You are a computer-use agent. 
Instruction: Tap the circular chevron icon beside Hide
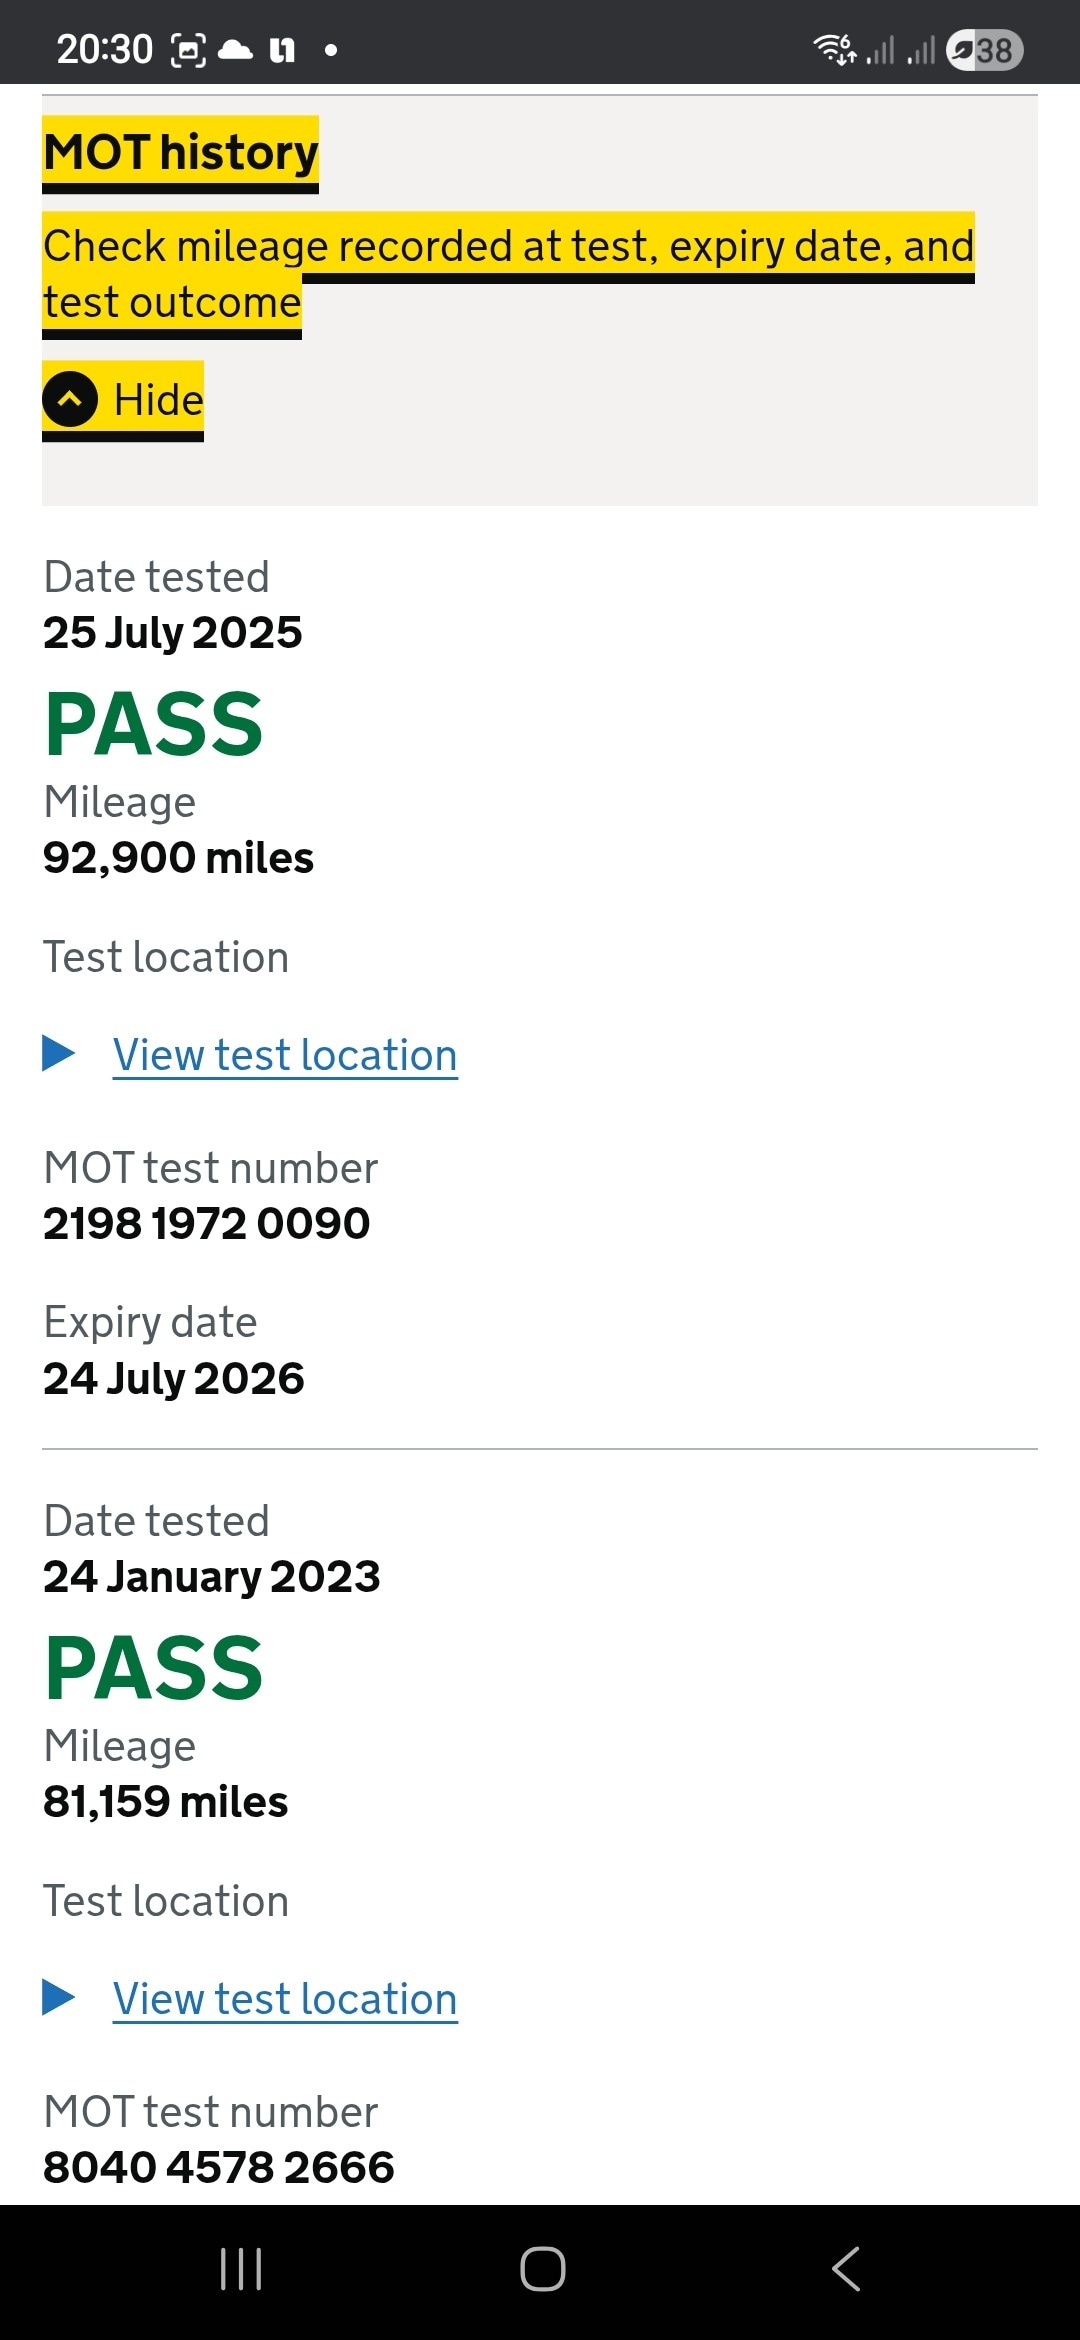click(x=70, y=399)
